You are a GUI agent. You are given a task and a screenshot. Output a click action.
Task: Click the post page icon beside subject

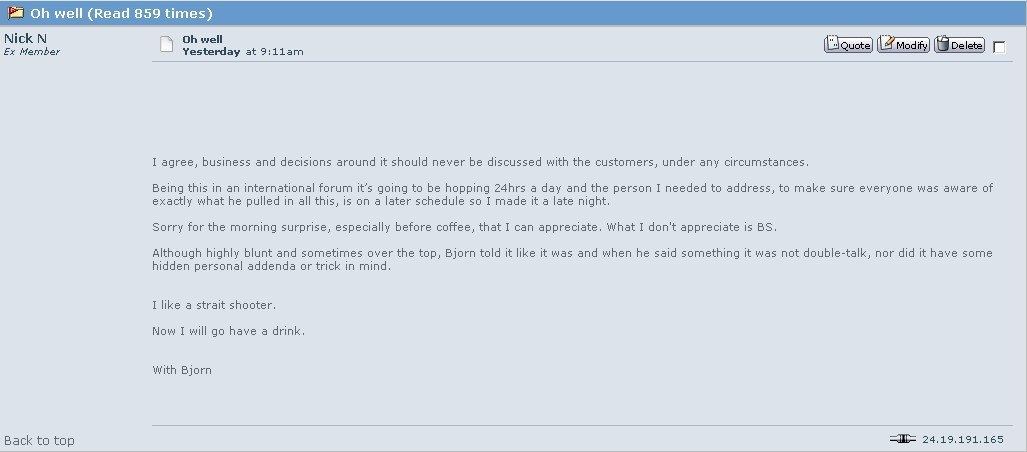coord(167,45)
